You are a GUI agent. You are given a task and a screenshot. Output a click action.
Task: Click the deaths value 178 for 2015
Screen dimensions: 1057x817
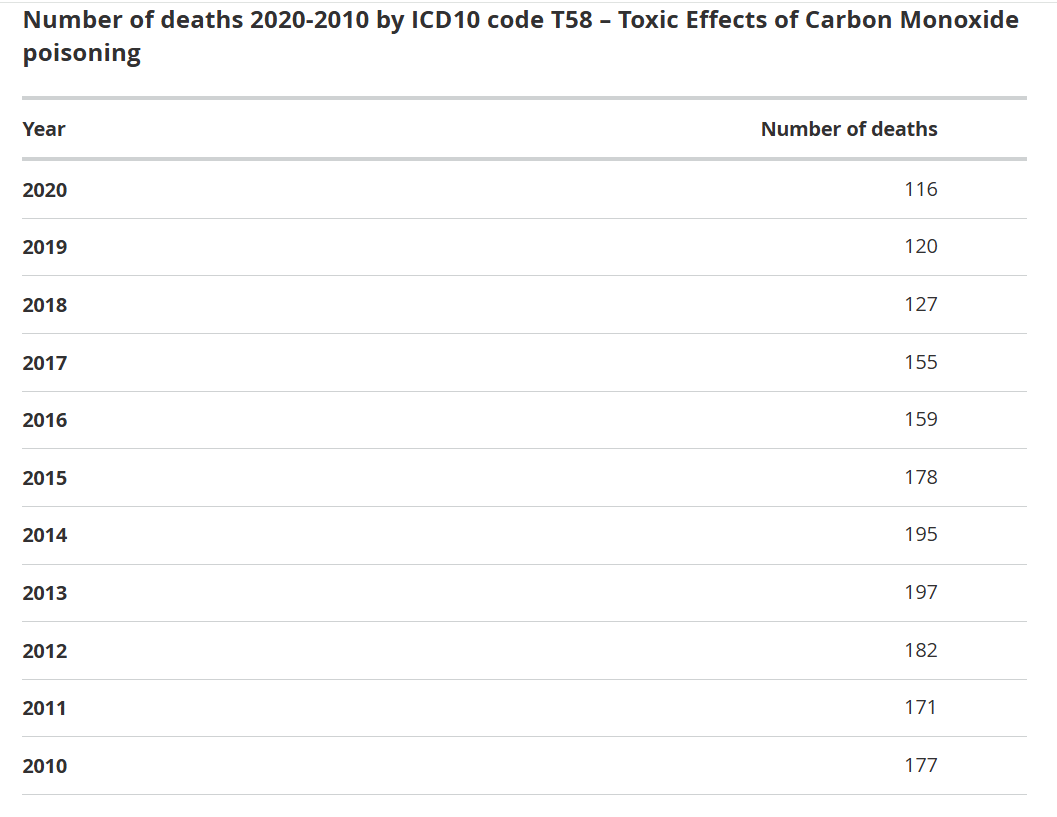(x=920, y=477)
